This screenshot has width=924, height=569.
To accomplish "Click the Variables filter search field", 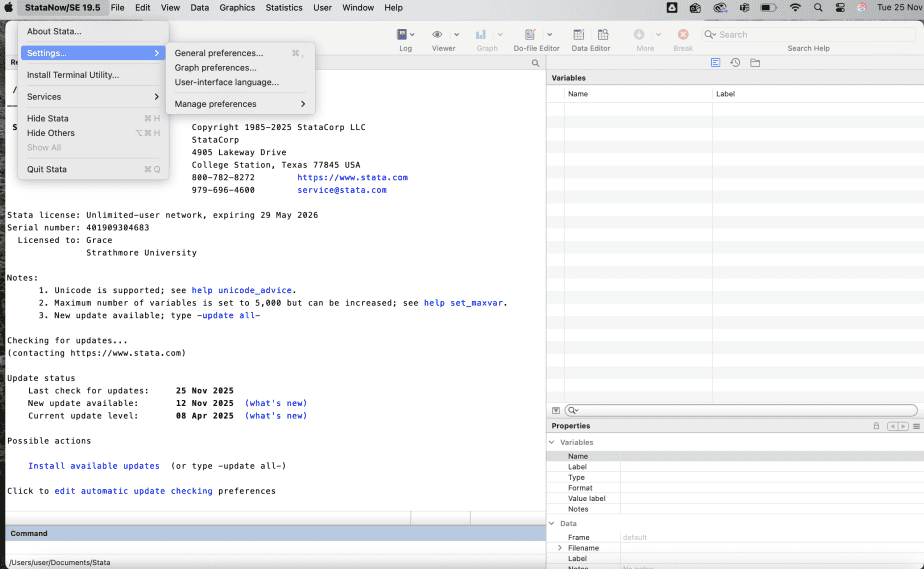I will pos(741,411).
